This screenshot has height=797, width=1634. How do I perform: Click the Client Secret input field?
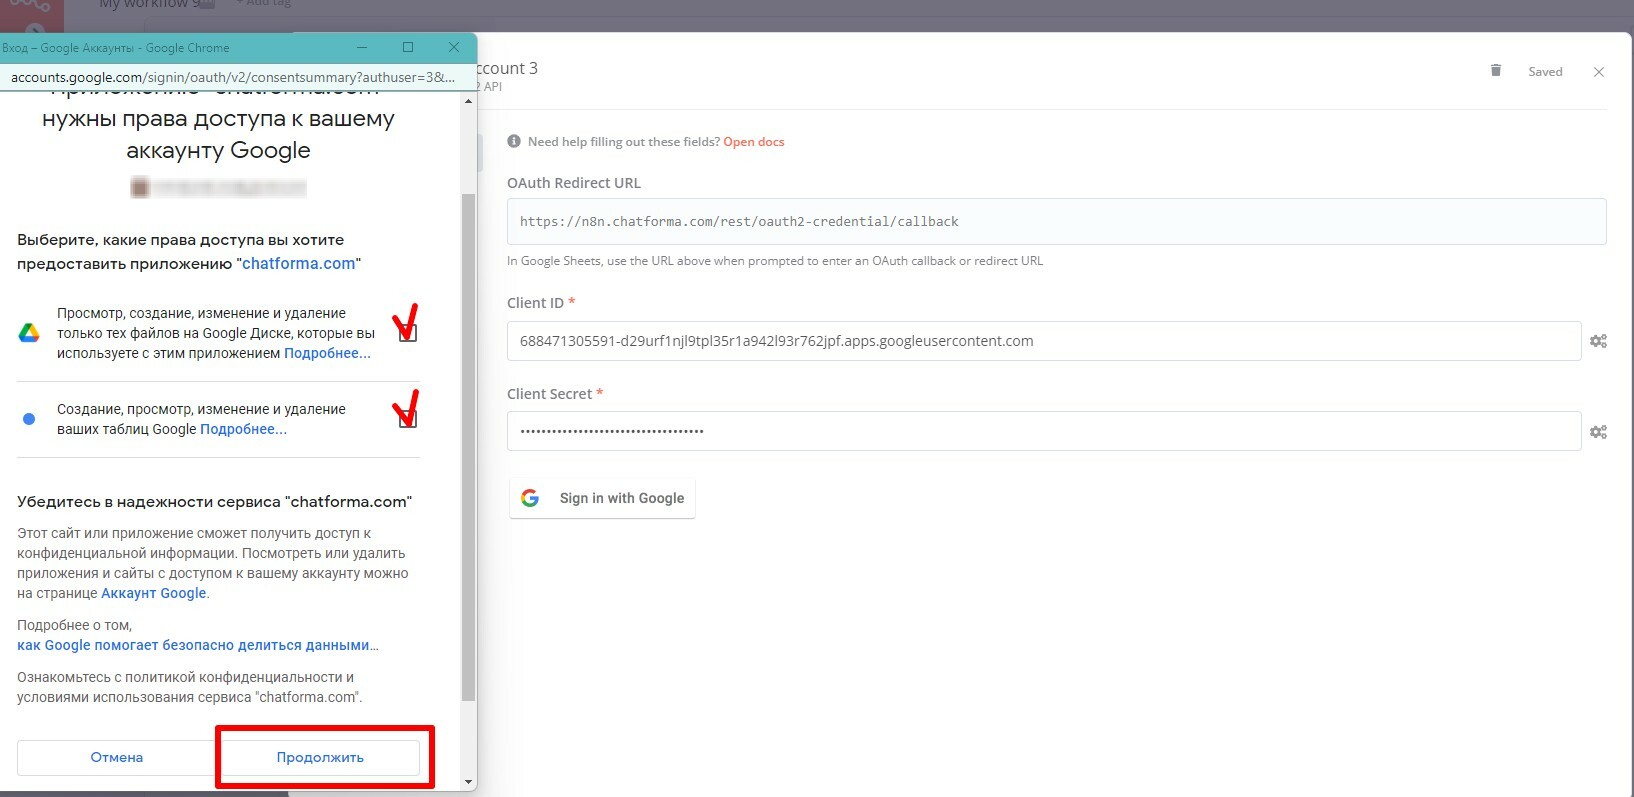click(1043, 431)
